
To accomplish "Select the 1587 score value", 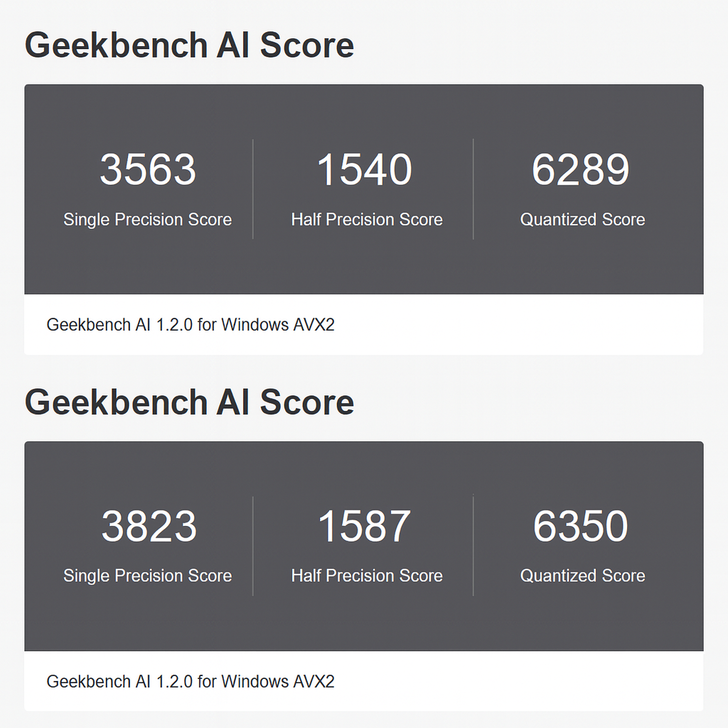I will (x=364, y=526).
